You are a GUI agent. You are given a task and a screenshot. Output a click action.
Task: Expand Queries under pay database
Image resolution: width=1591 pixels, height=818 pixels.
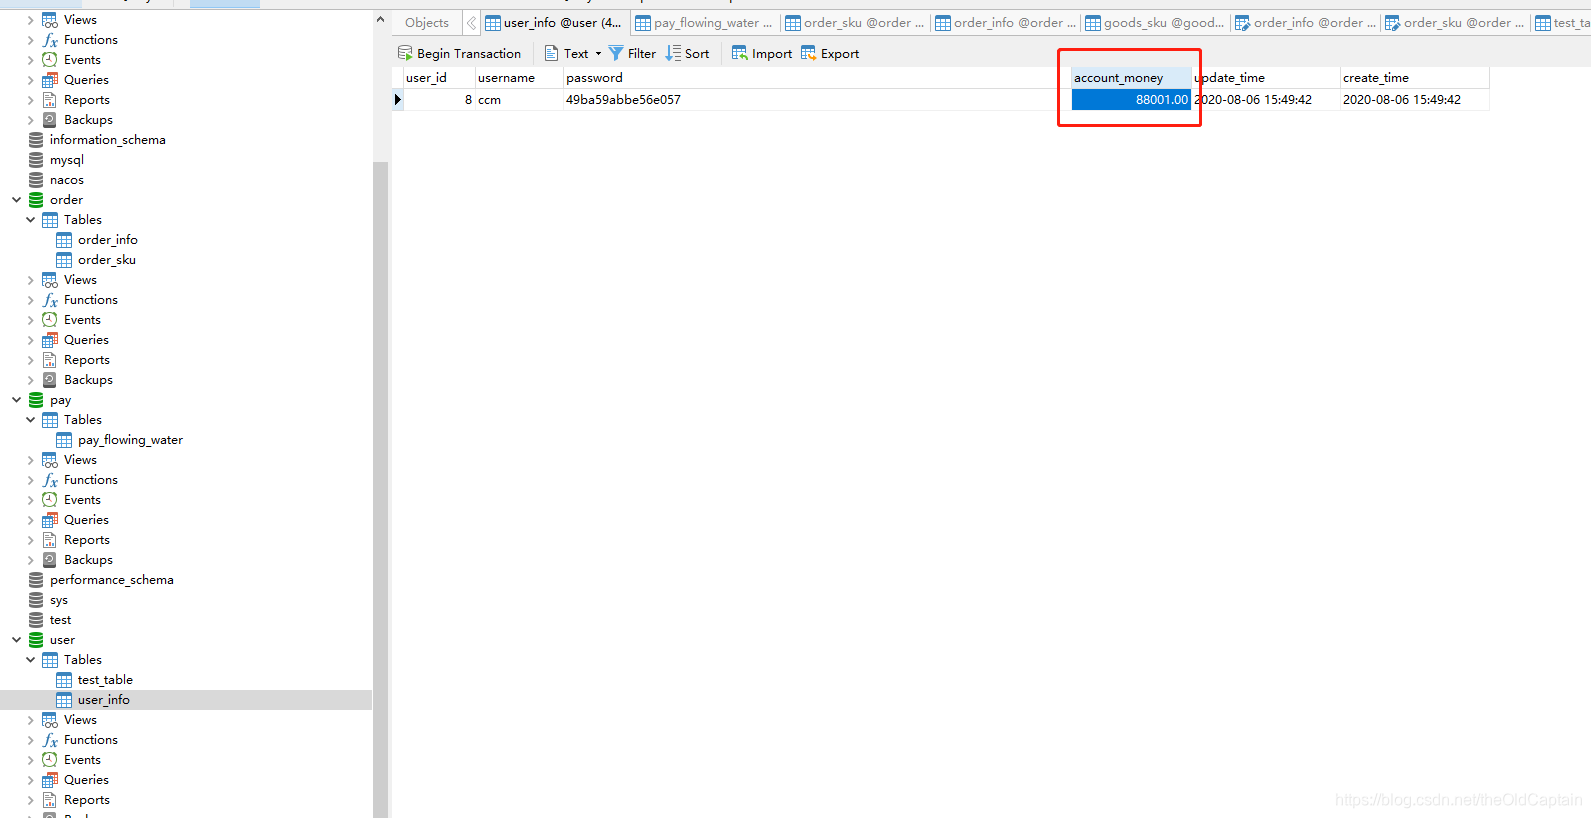[30, 520]
